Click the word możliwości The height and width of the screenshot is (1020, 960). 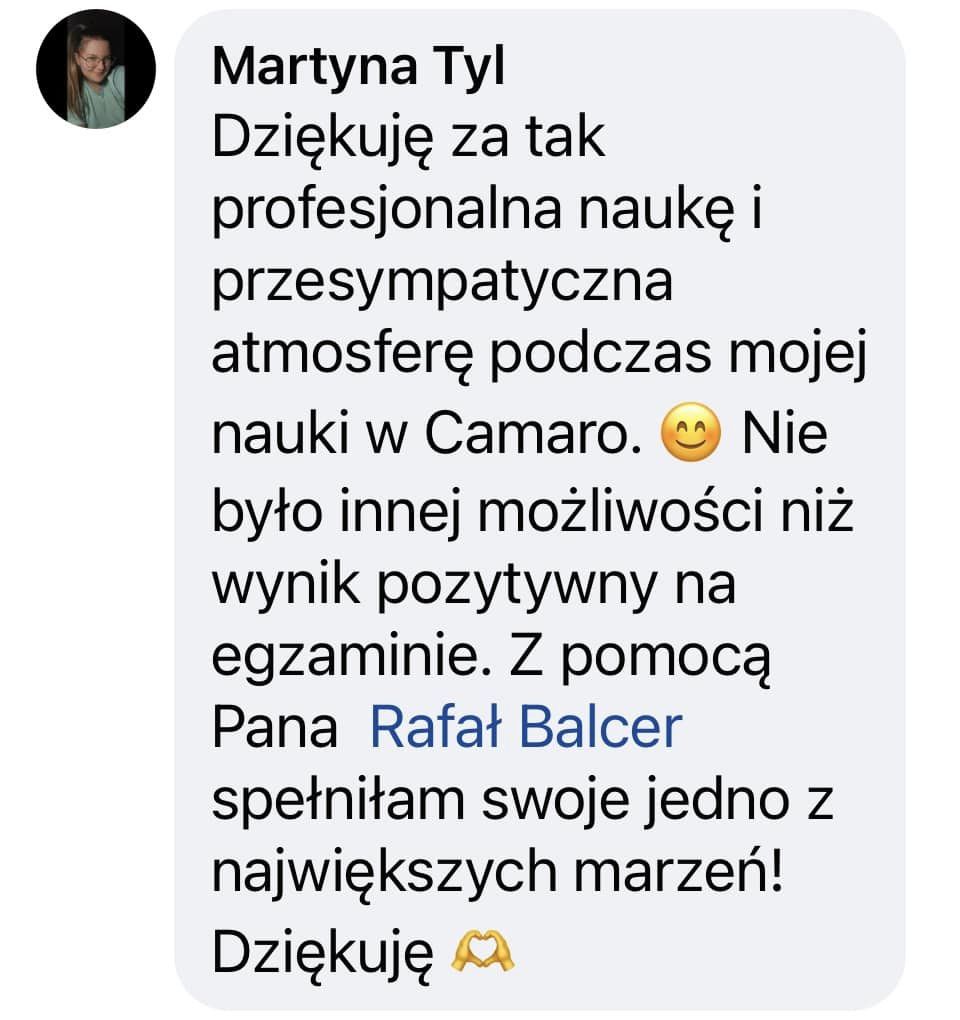(620, 509)
